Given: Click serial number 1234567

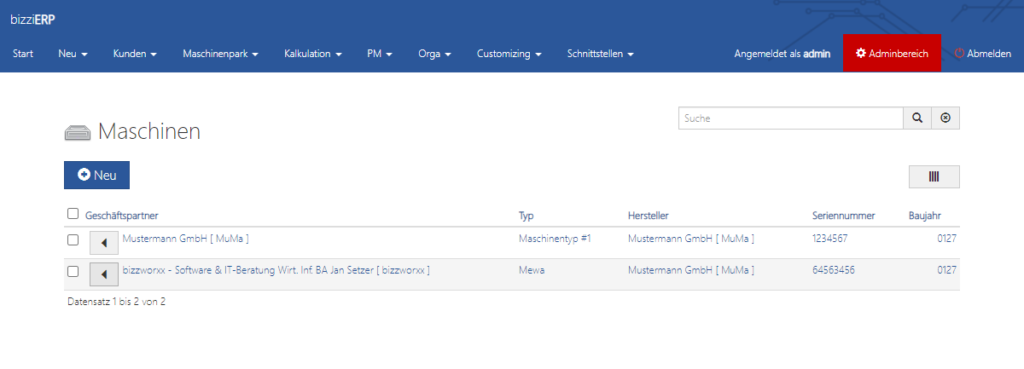Looking at the screenshot, I should (830, 238).
